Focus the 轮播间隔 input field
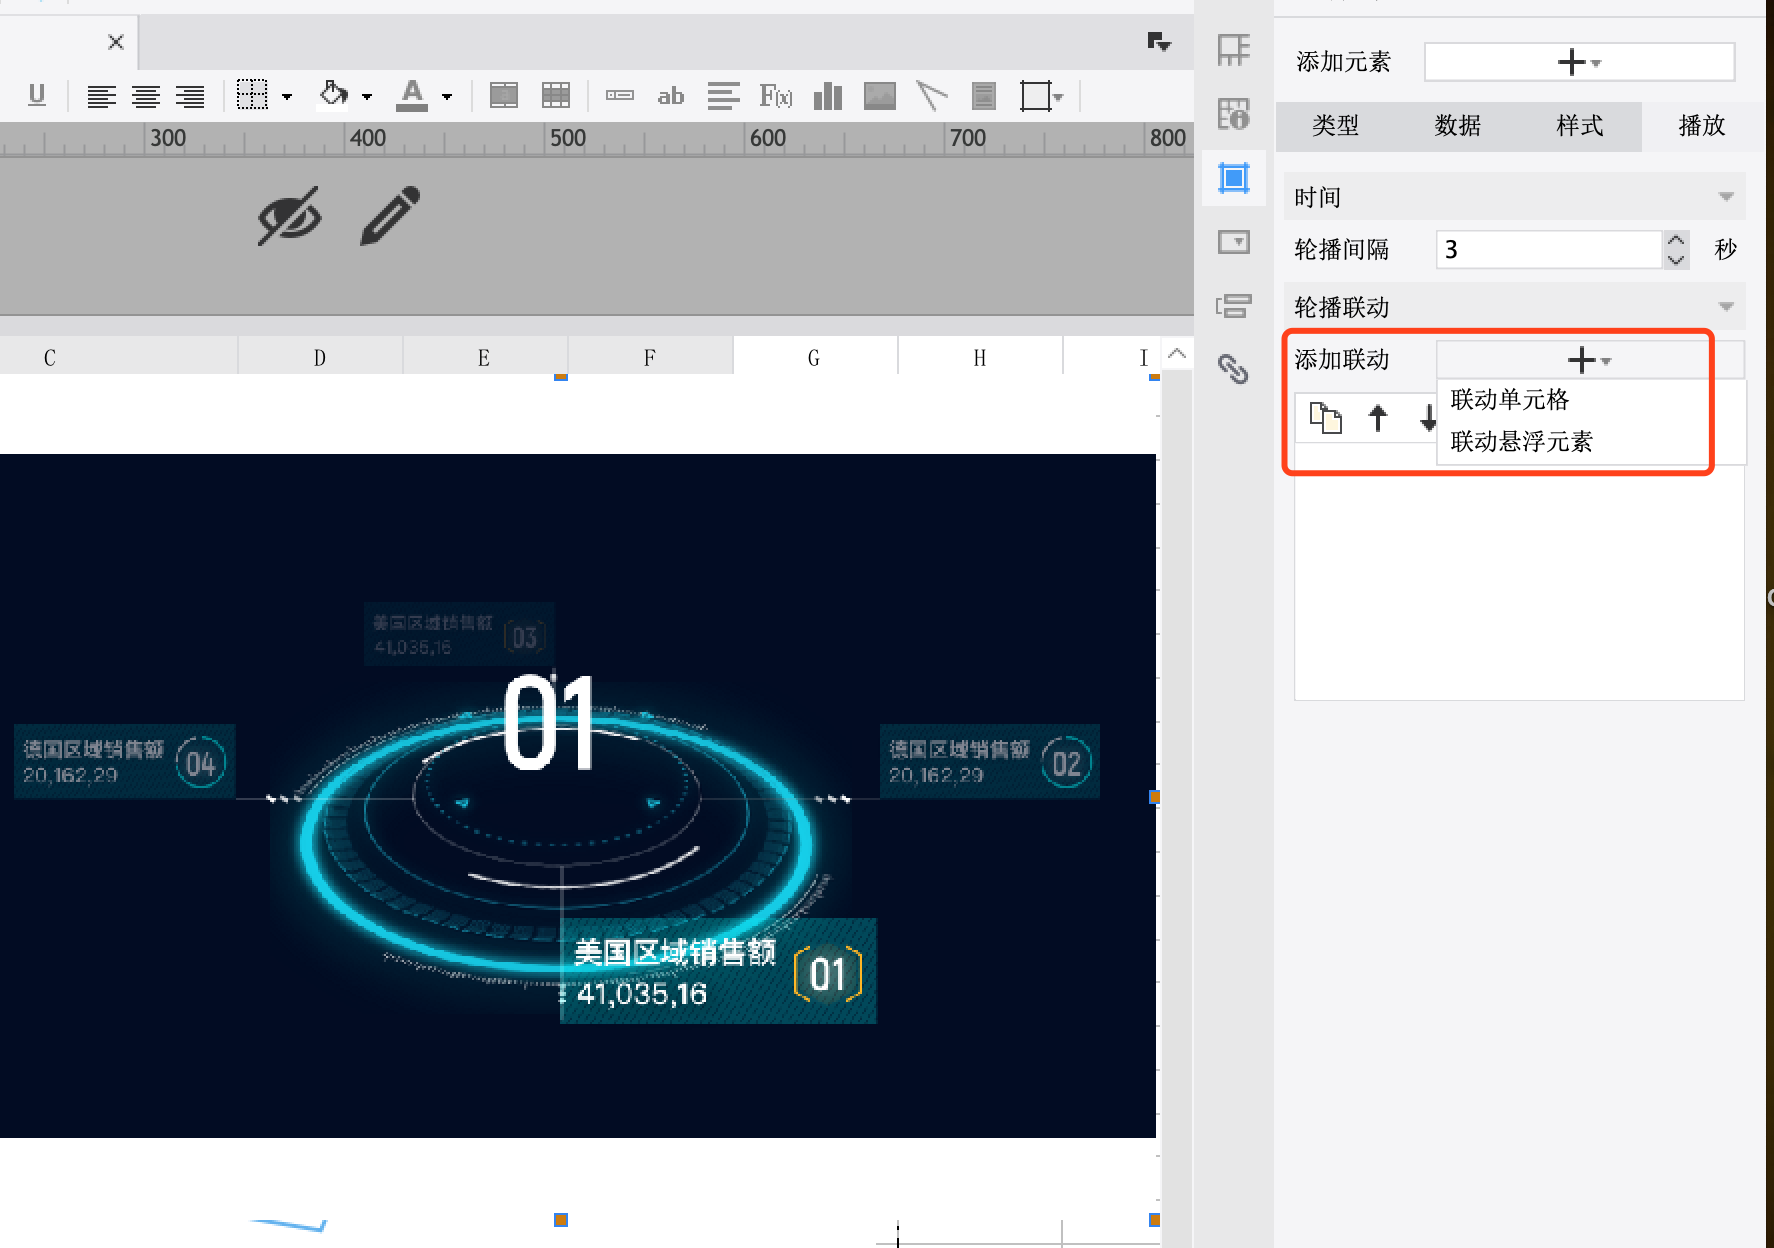1774x1248 pixels. pos(1549,249)
